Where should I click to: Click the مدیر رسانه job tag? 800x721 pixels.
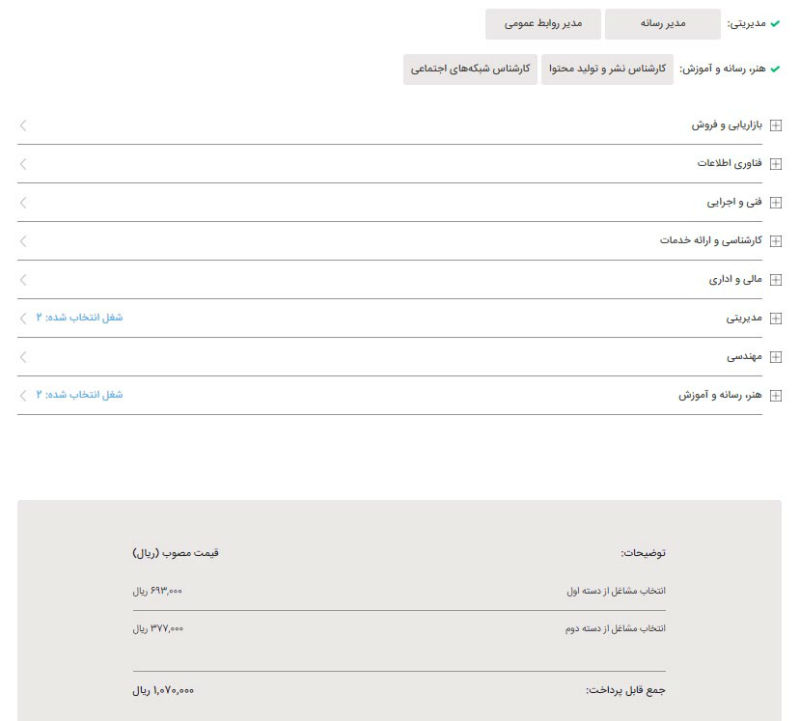[x=663, y=23]
